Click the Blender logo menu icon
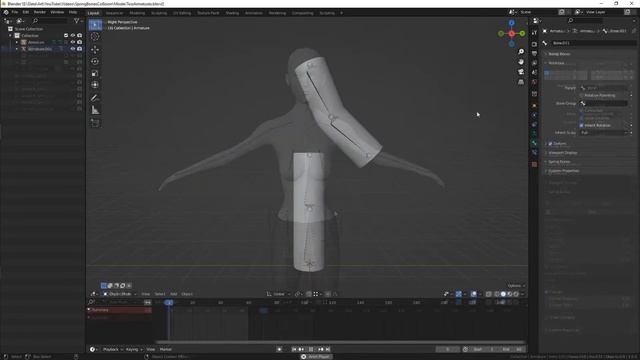This screenshot has width=640, height=360. [6, 12]
